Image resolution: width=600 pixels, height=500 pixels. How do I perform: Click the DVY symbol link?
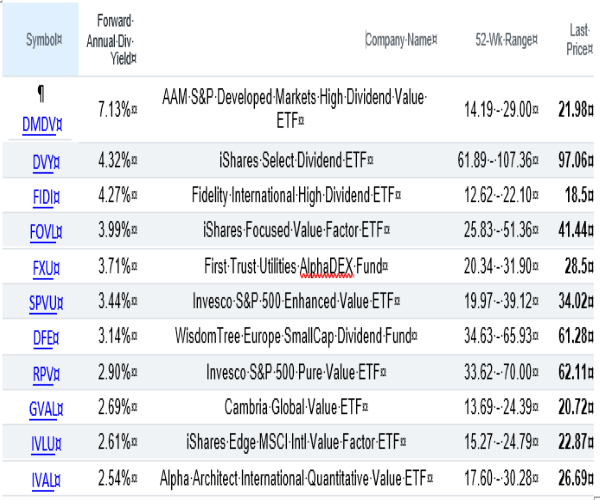pyautogui.click(x=39, y=161)
